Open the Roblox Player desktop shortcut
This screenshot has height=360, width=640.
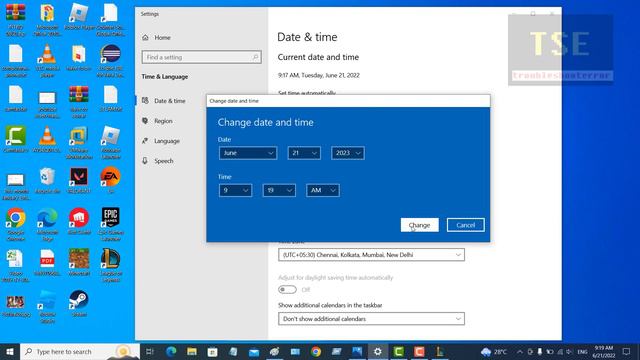79,18
